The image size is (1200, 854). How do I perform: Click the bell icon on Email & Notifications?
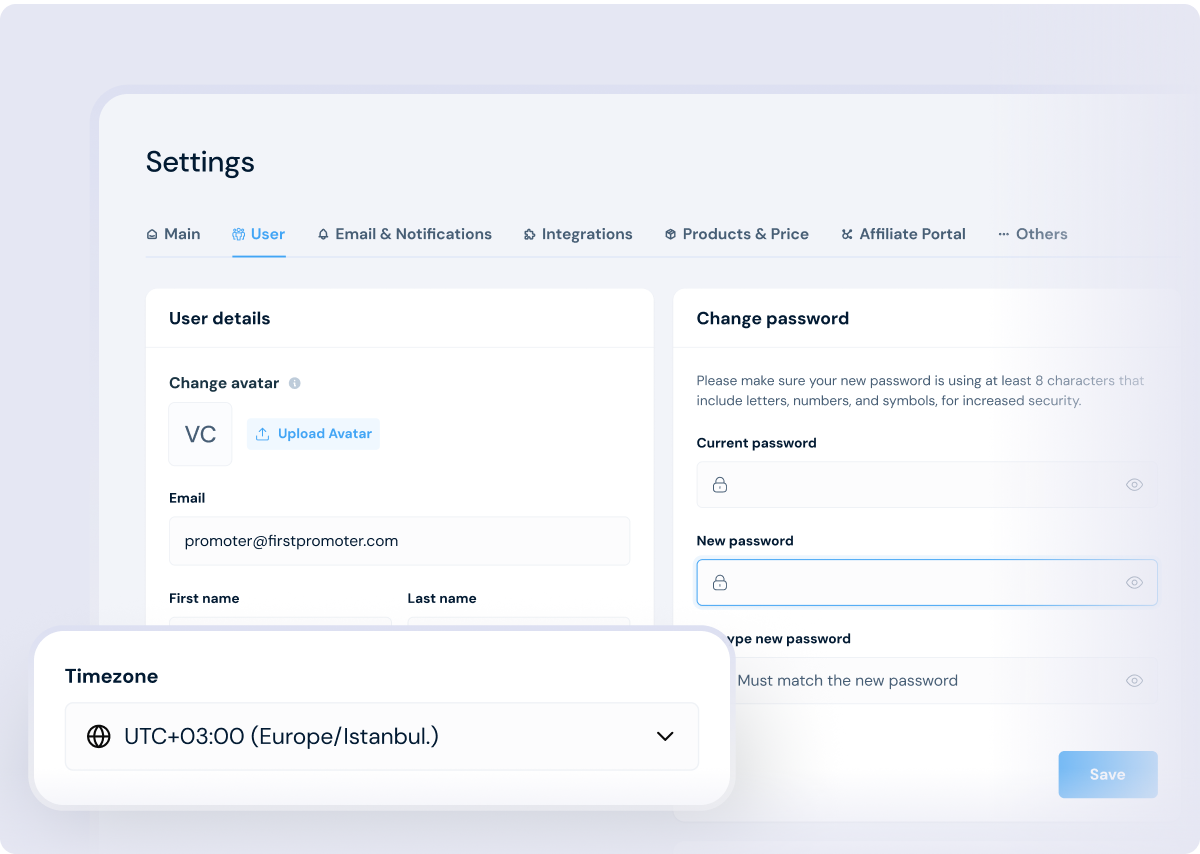point(323,235)
